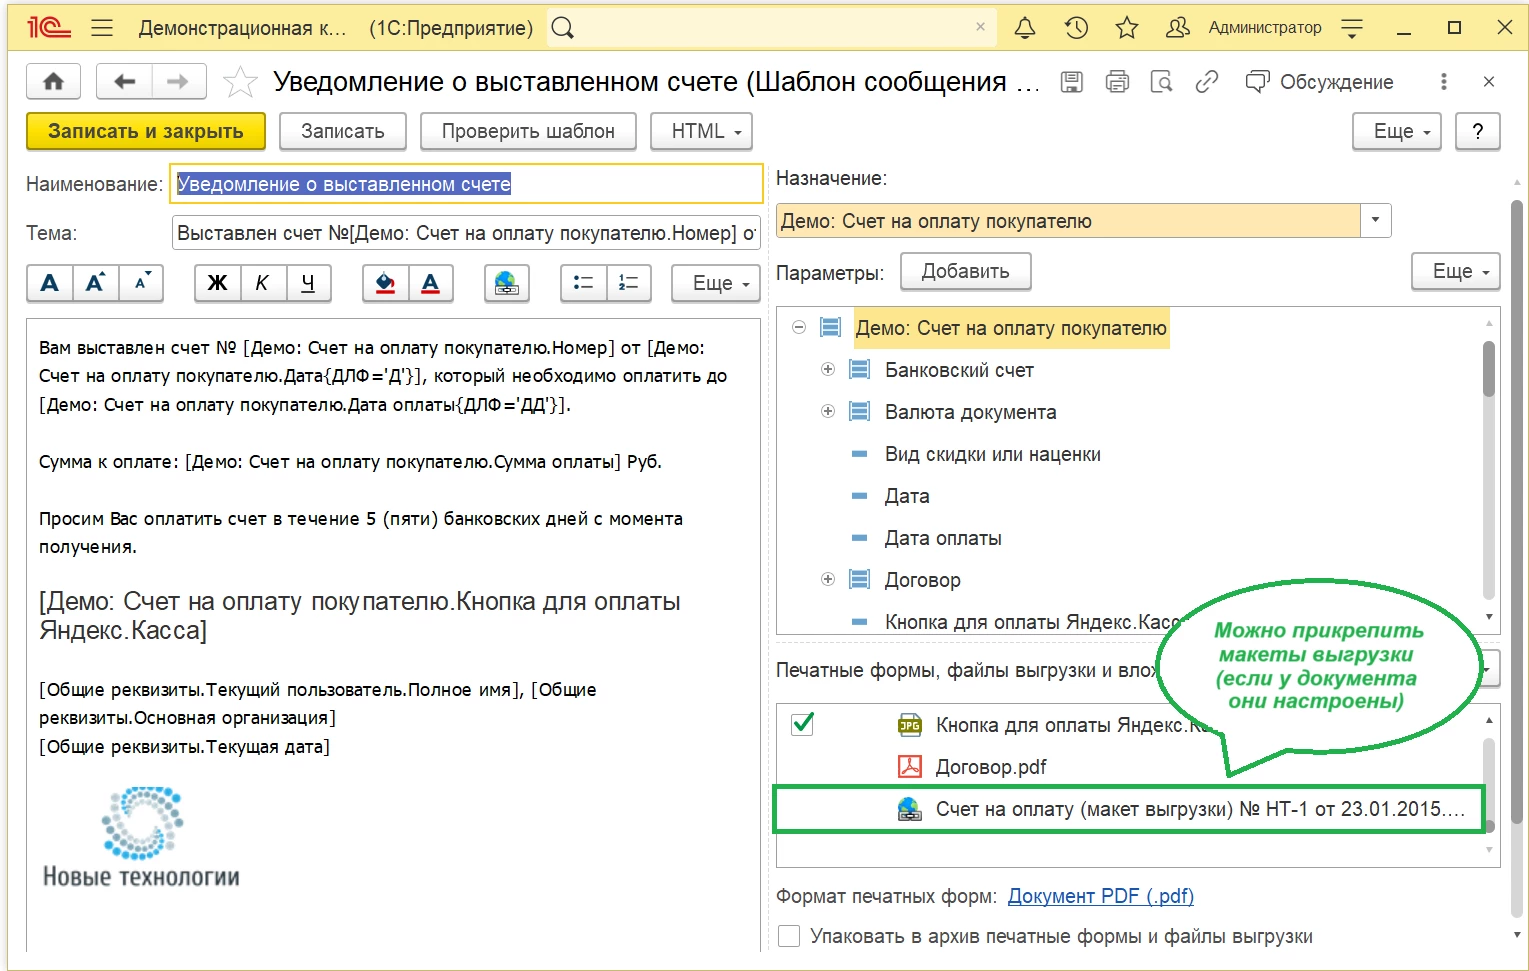Collapse the Демо: Счет на оплату покупателю node
1529x971 pixels.
pyautogui.click(x=799, y=328)
